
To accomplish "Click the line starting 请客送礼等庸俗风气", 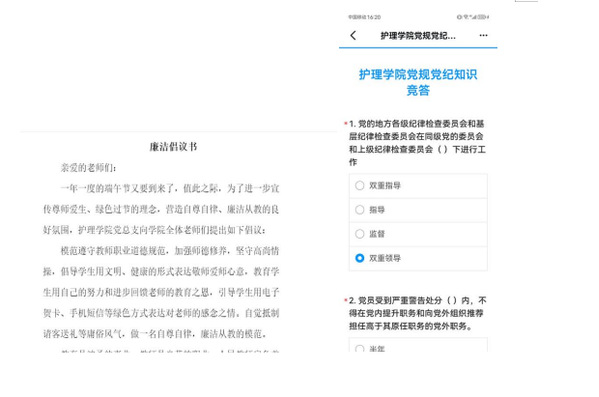I will (154, 334).
